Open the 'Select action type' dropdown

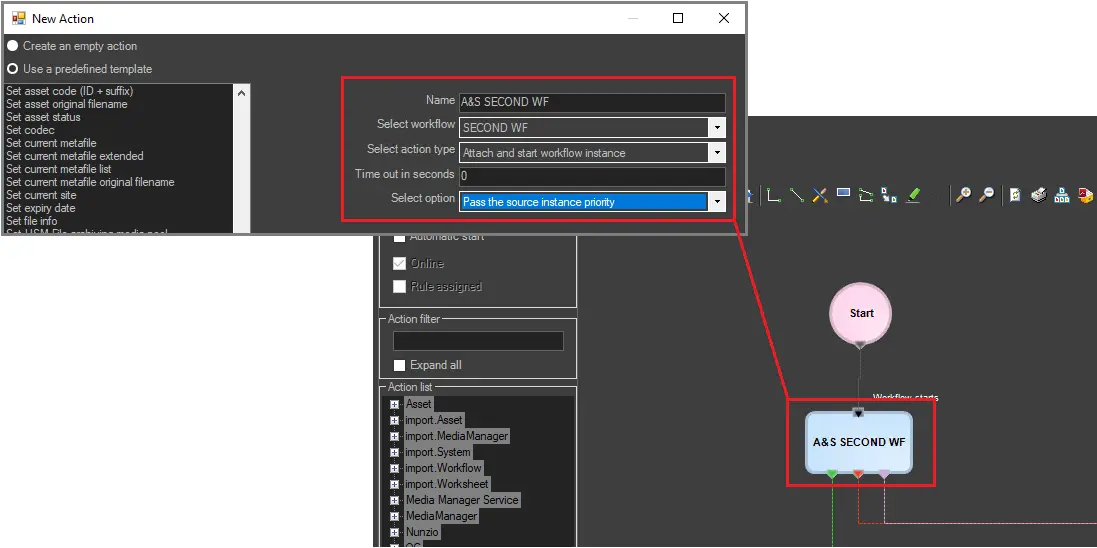click(x=716, y=153)
